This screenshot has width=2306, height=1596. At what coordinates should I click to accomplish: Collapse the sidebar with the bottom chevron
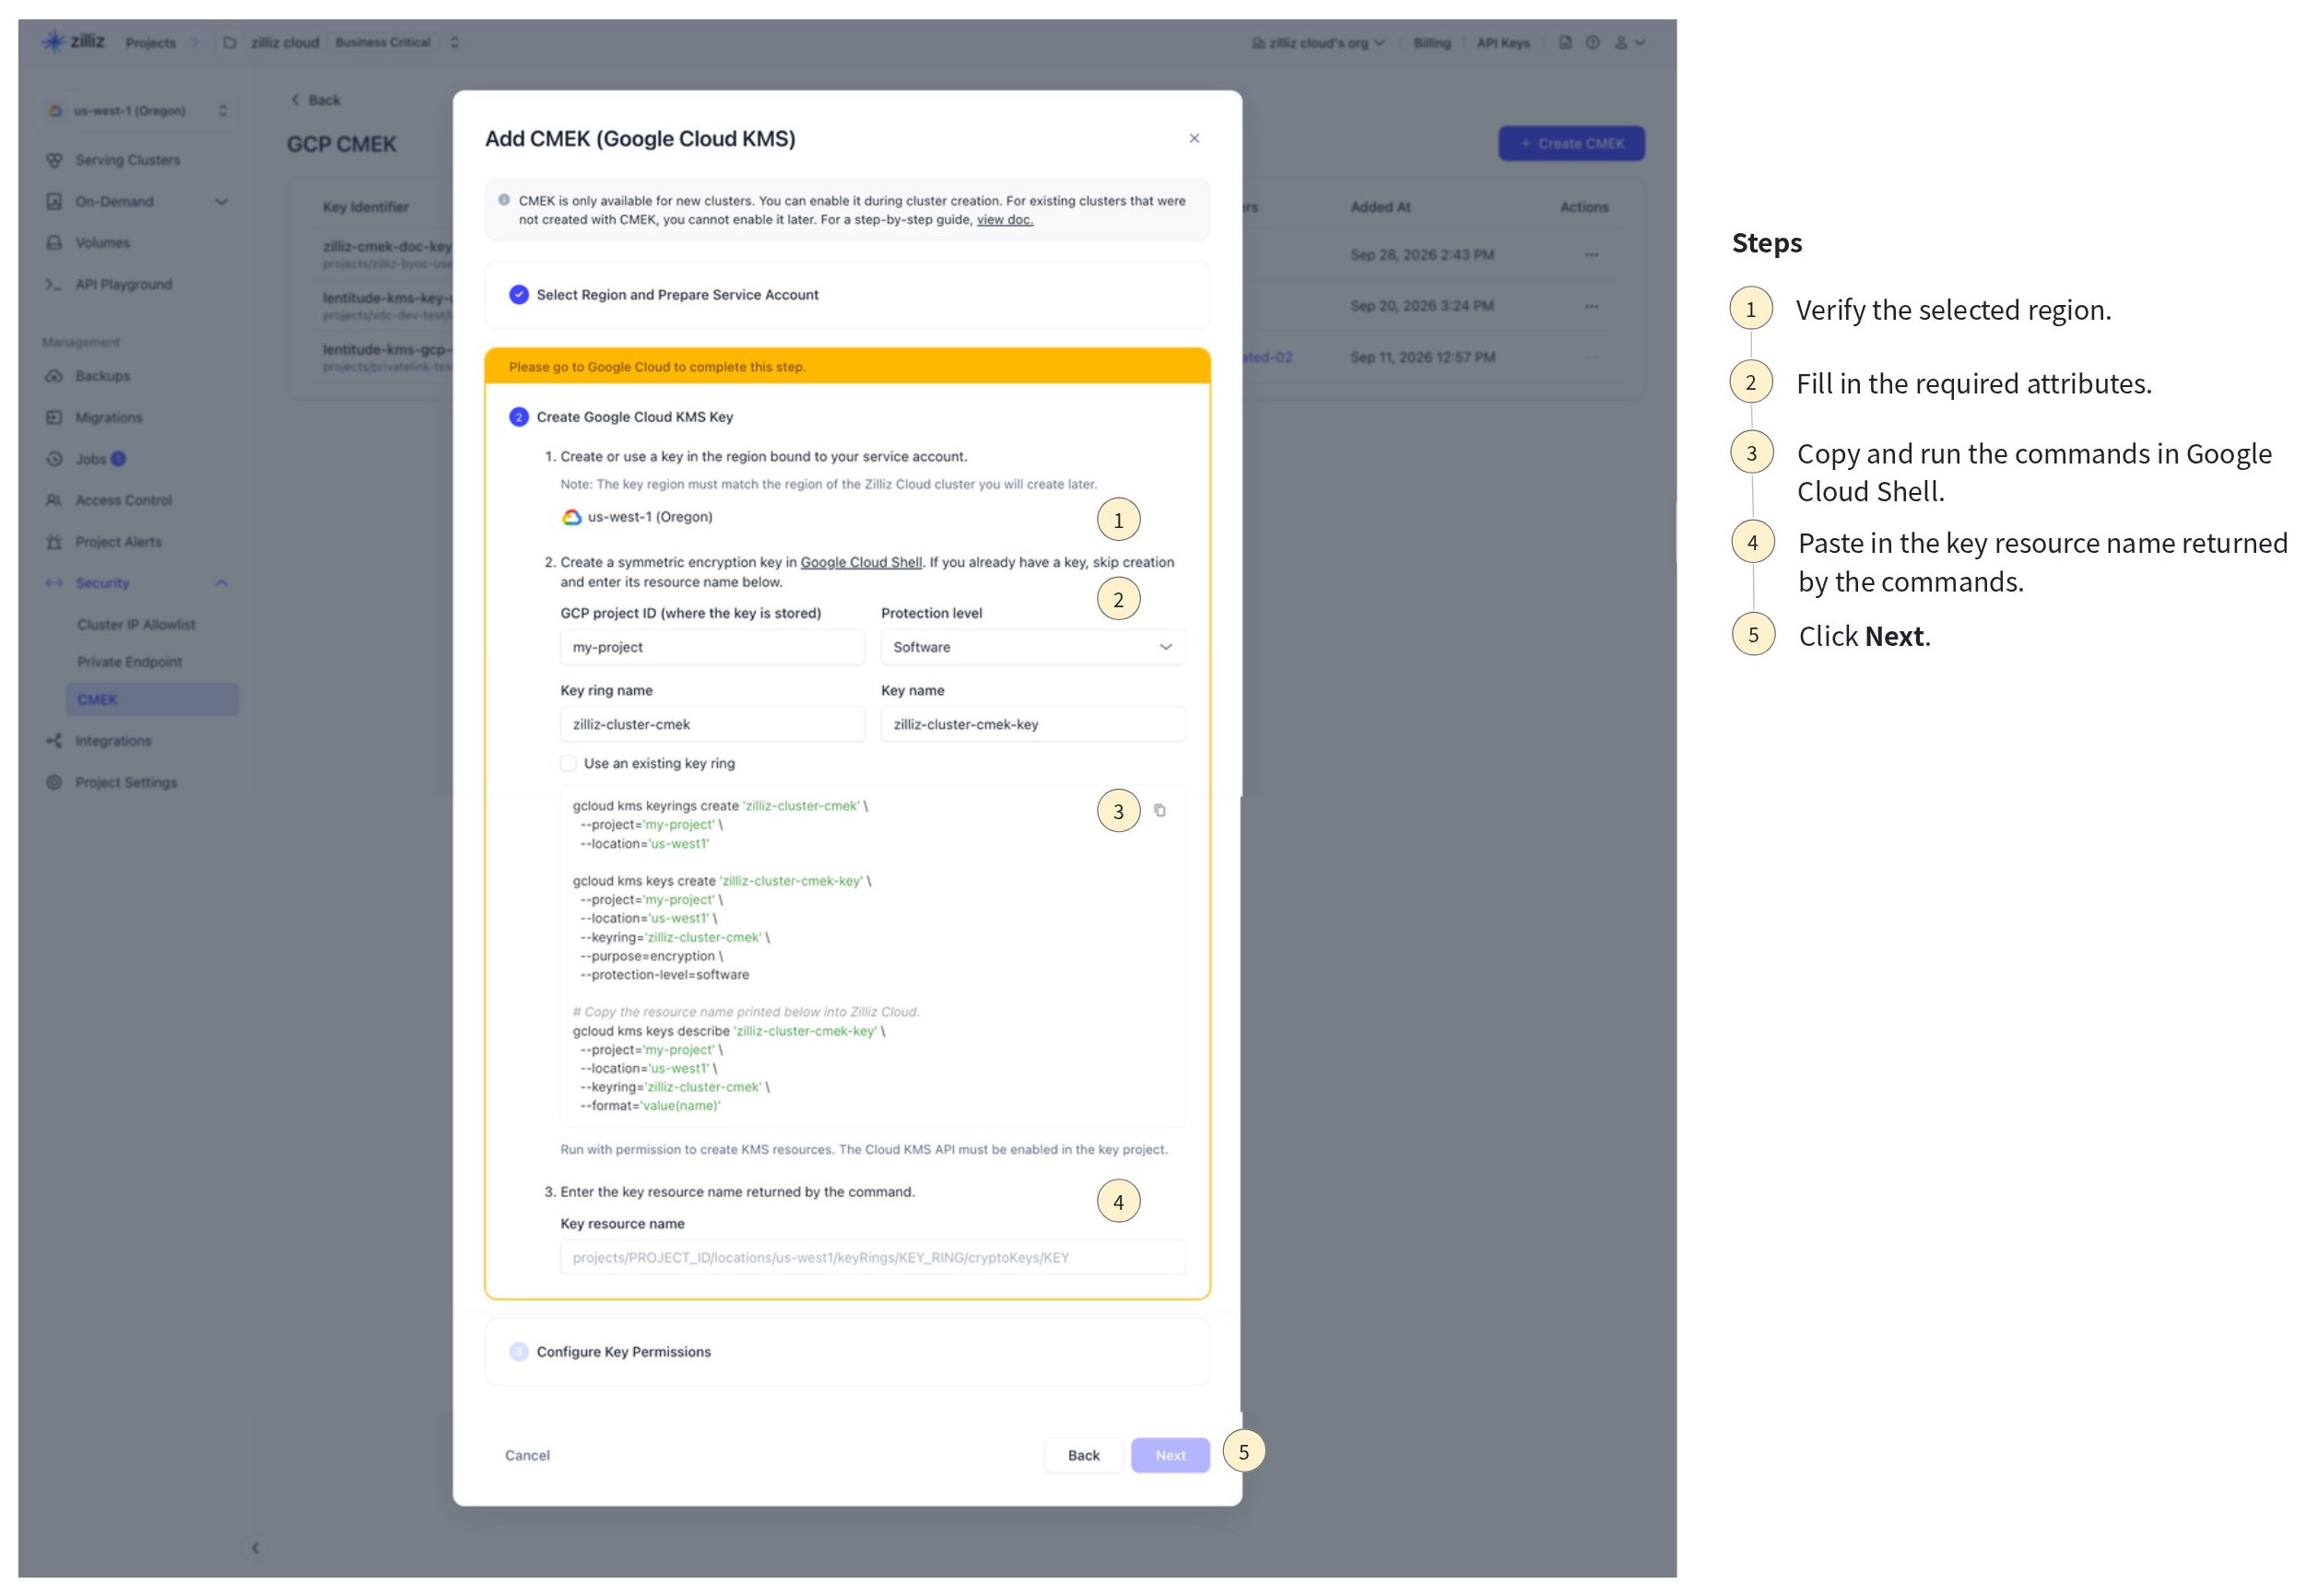pos(255,1548)
